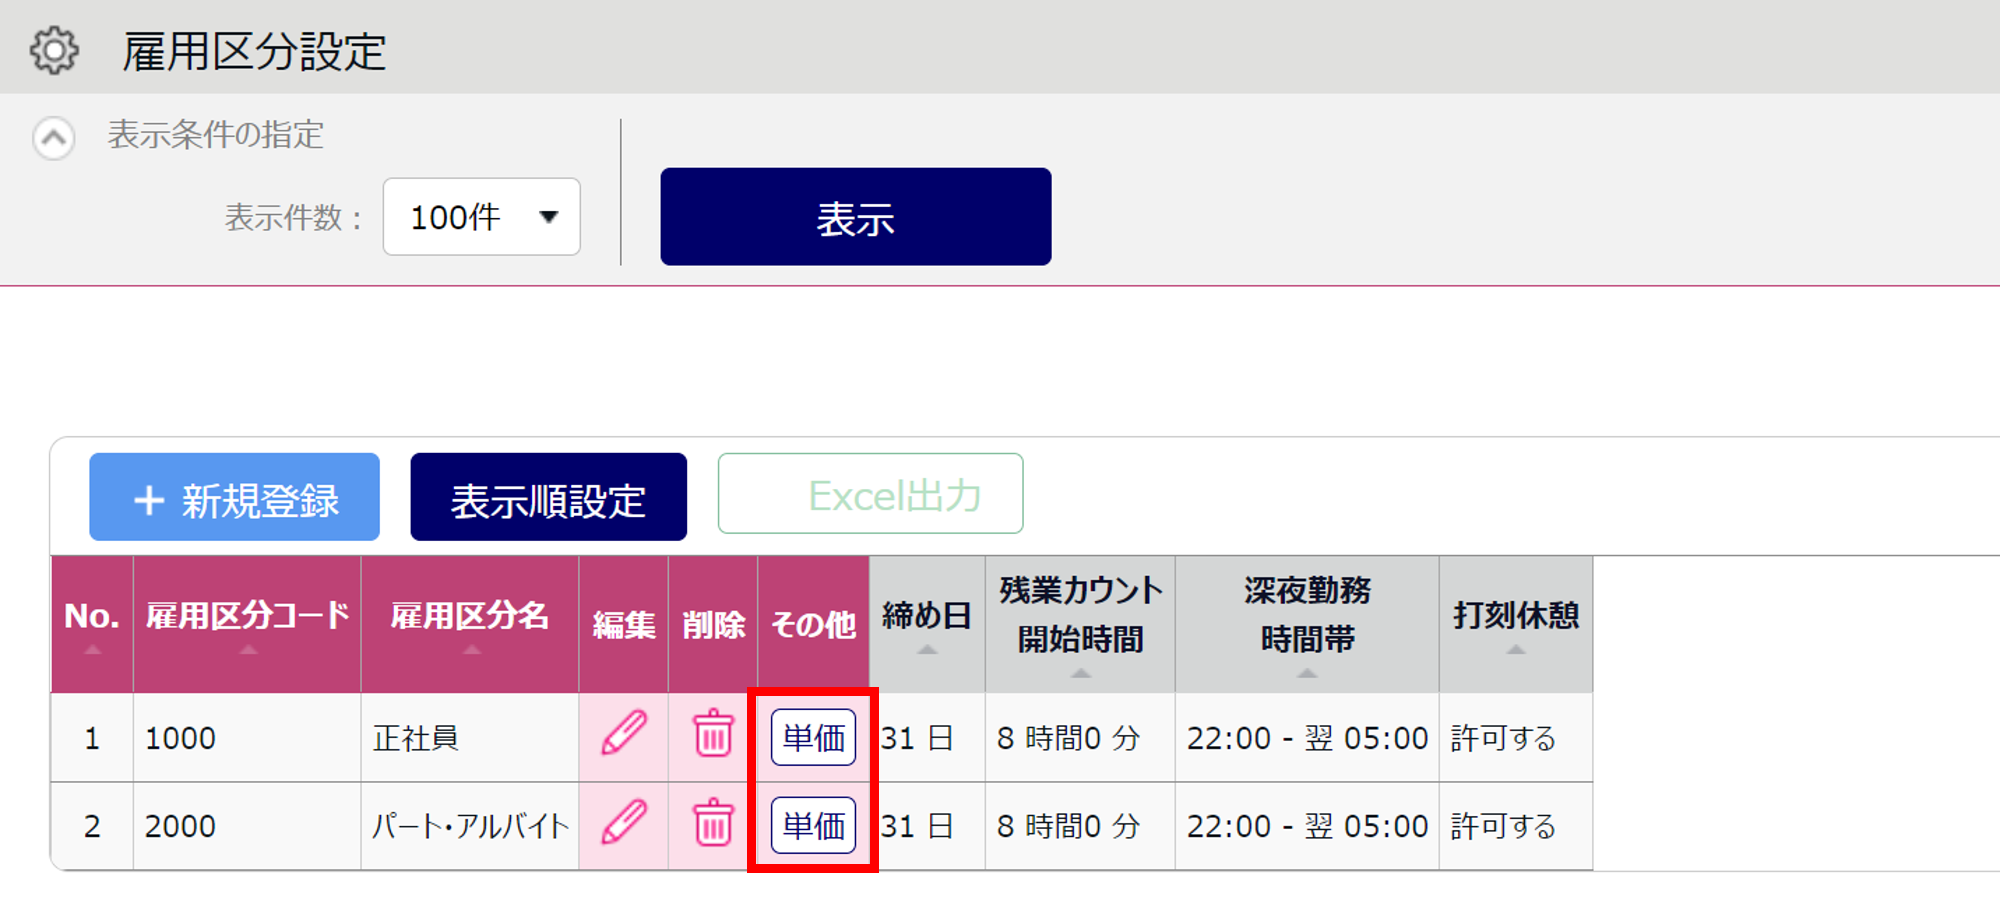Open 単価 for the 正社員 row
Image resolution: width=2000 pixels, height=921 pixels.
(814, 737)
